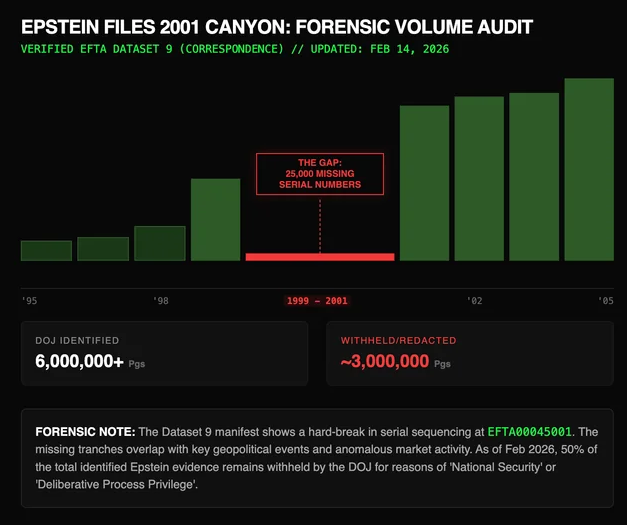The height and width of the screenshot is (525, 627).
Task: Select the tallest green bar above '05
Action: click(x=589, y=170)
